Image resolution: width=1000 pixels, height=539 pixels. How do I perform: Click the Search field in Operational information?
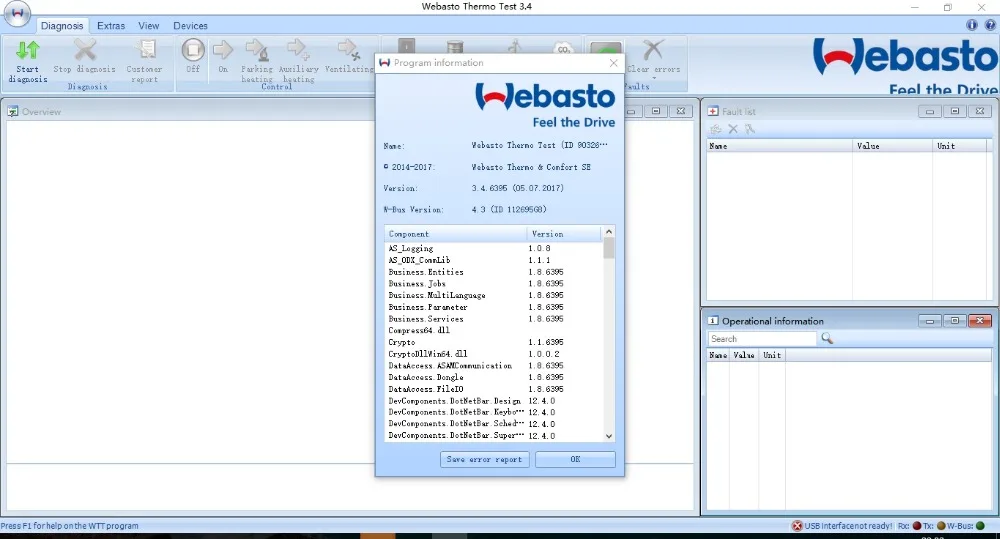point(762,339)
